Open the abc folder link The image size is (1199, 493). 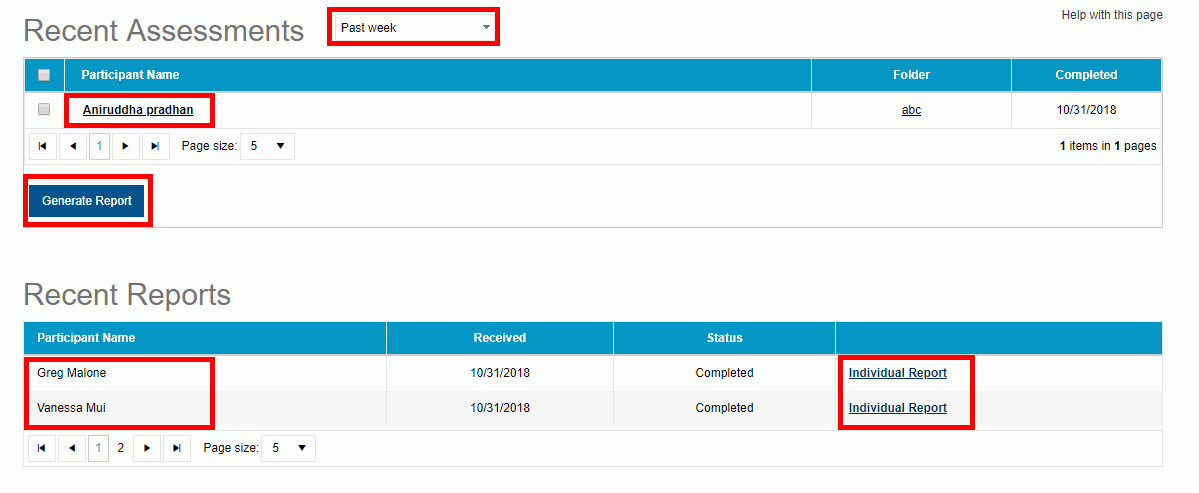(x=911, y=110)
